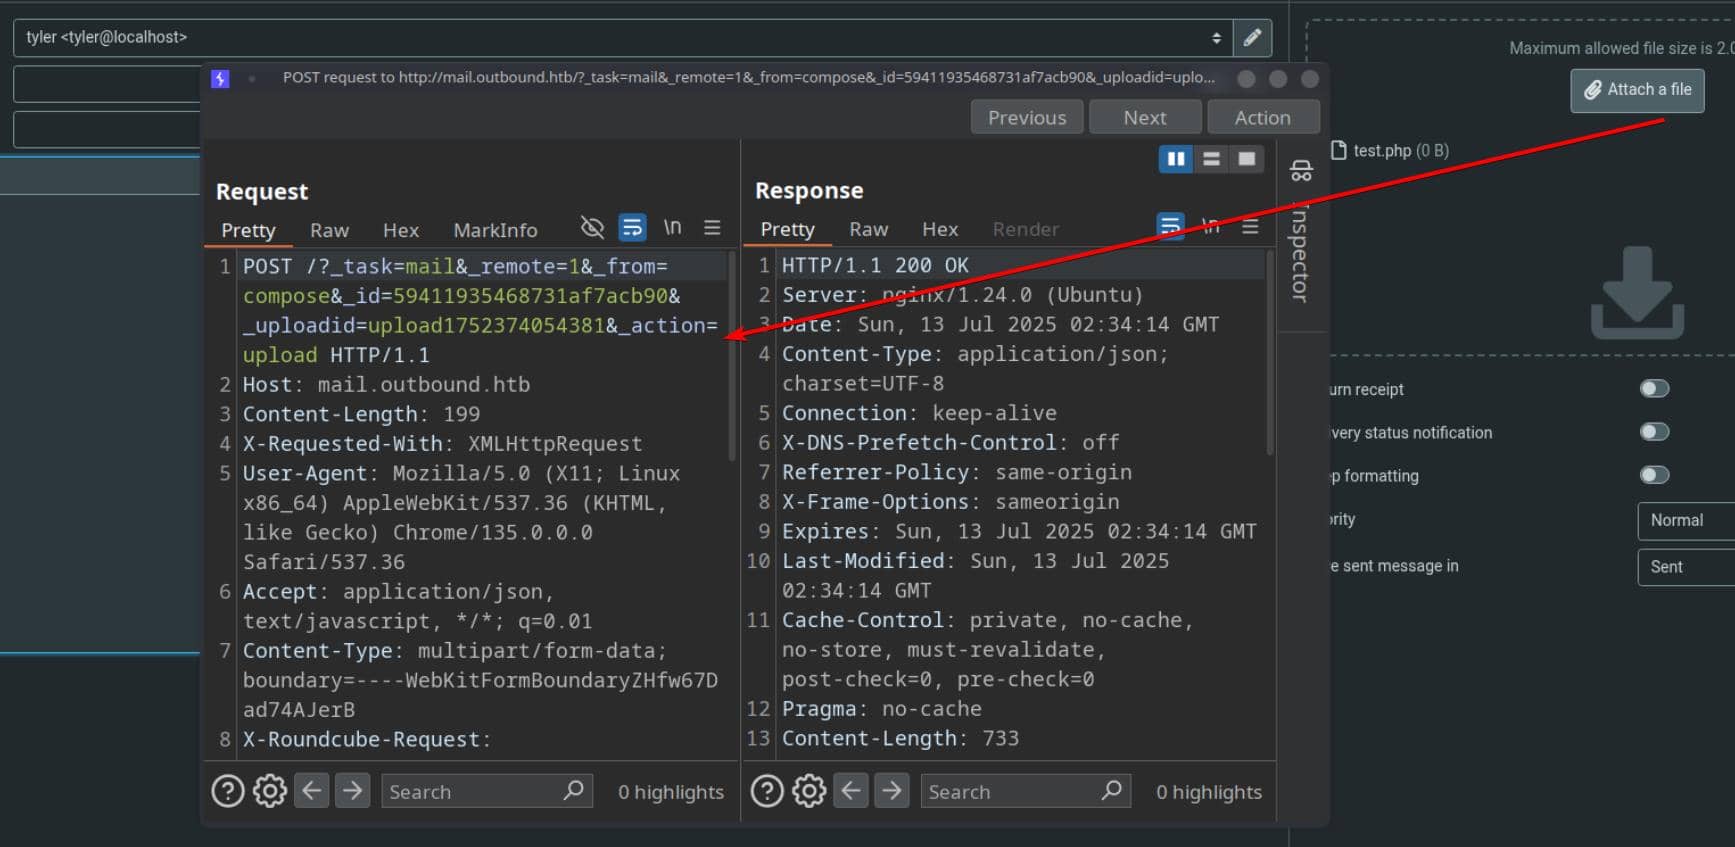Select the Render tab in Response
The image size is (1735, 847).
pos(1025,229)
